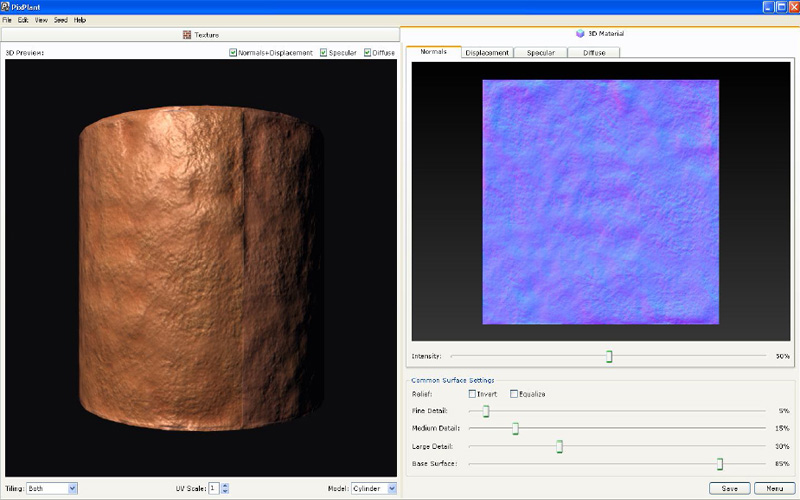
Task: Click the 'Base Surface:' label
Action: pos(434,464)
